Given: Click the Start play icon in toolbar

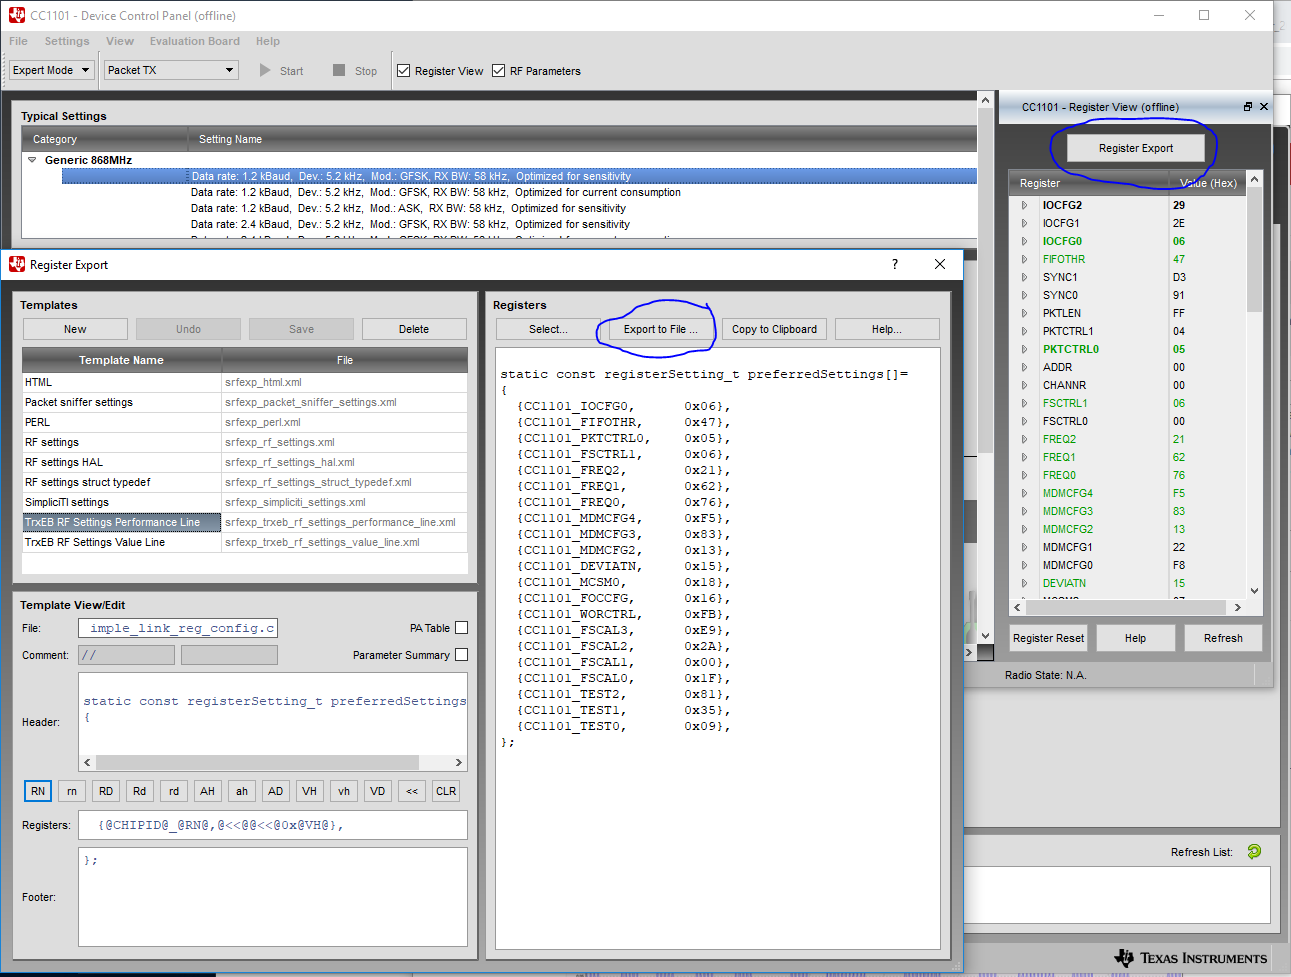Looking at the screenshot, I should pyautogui.click(x=265, y=70).
